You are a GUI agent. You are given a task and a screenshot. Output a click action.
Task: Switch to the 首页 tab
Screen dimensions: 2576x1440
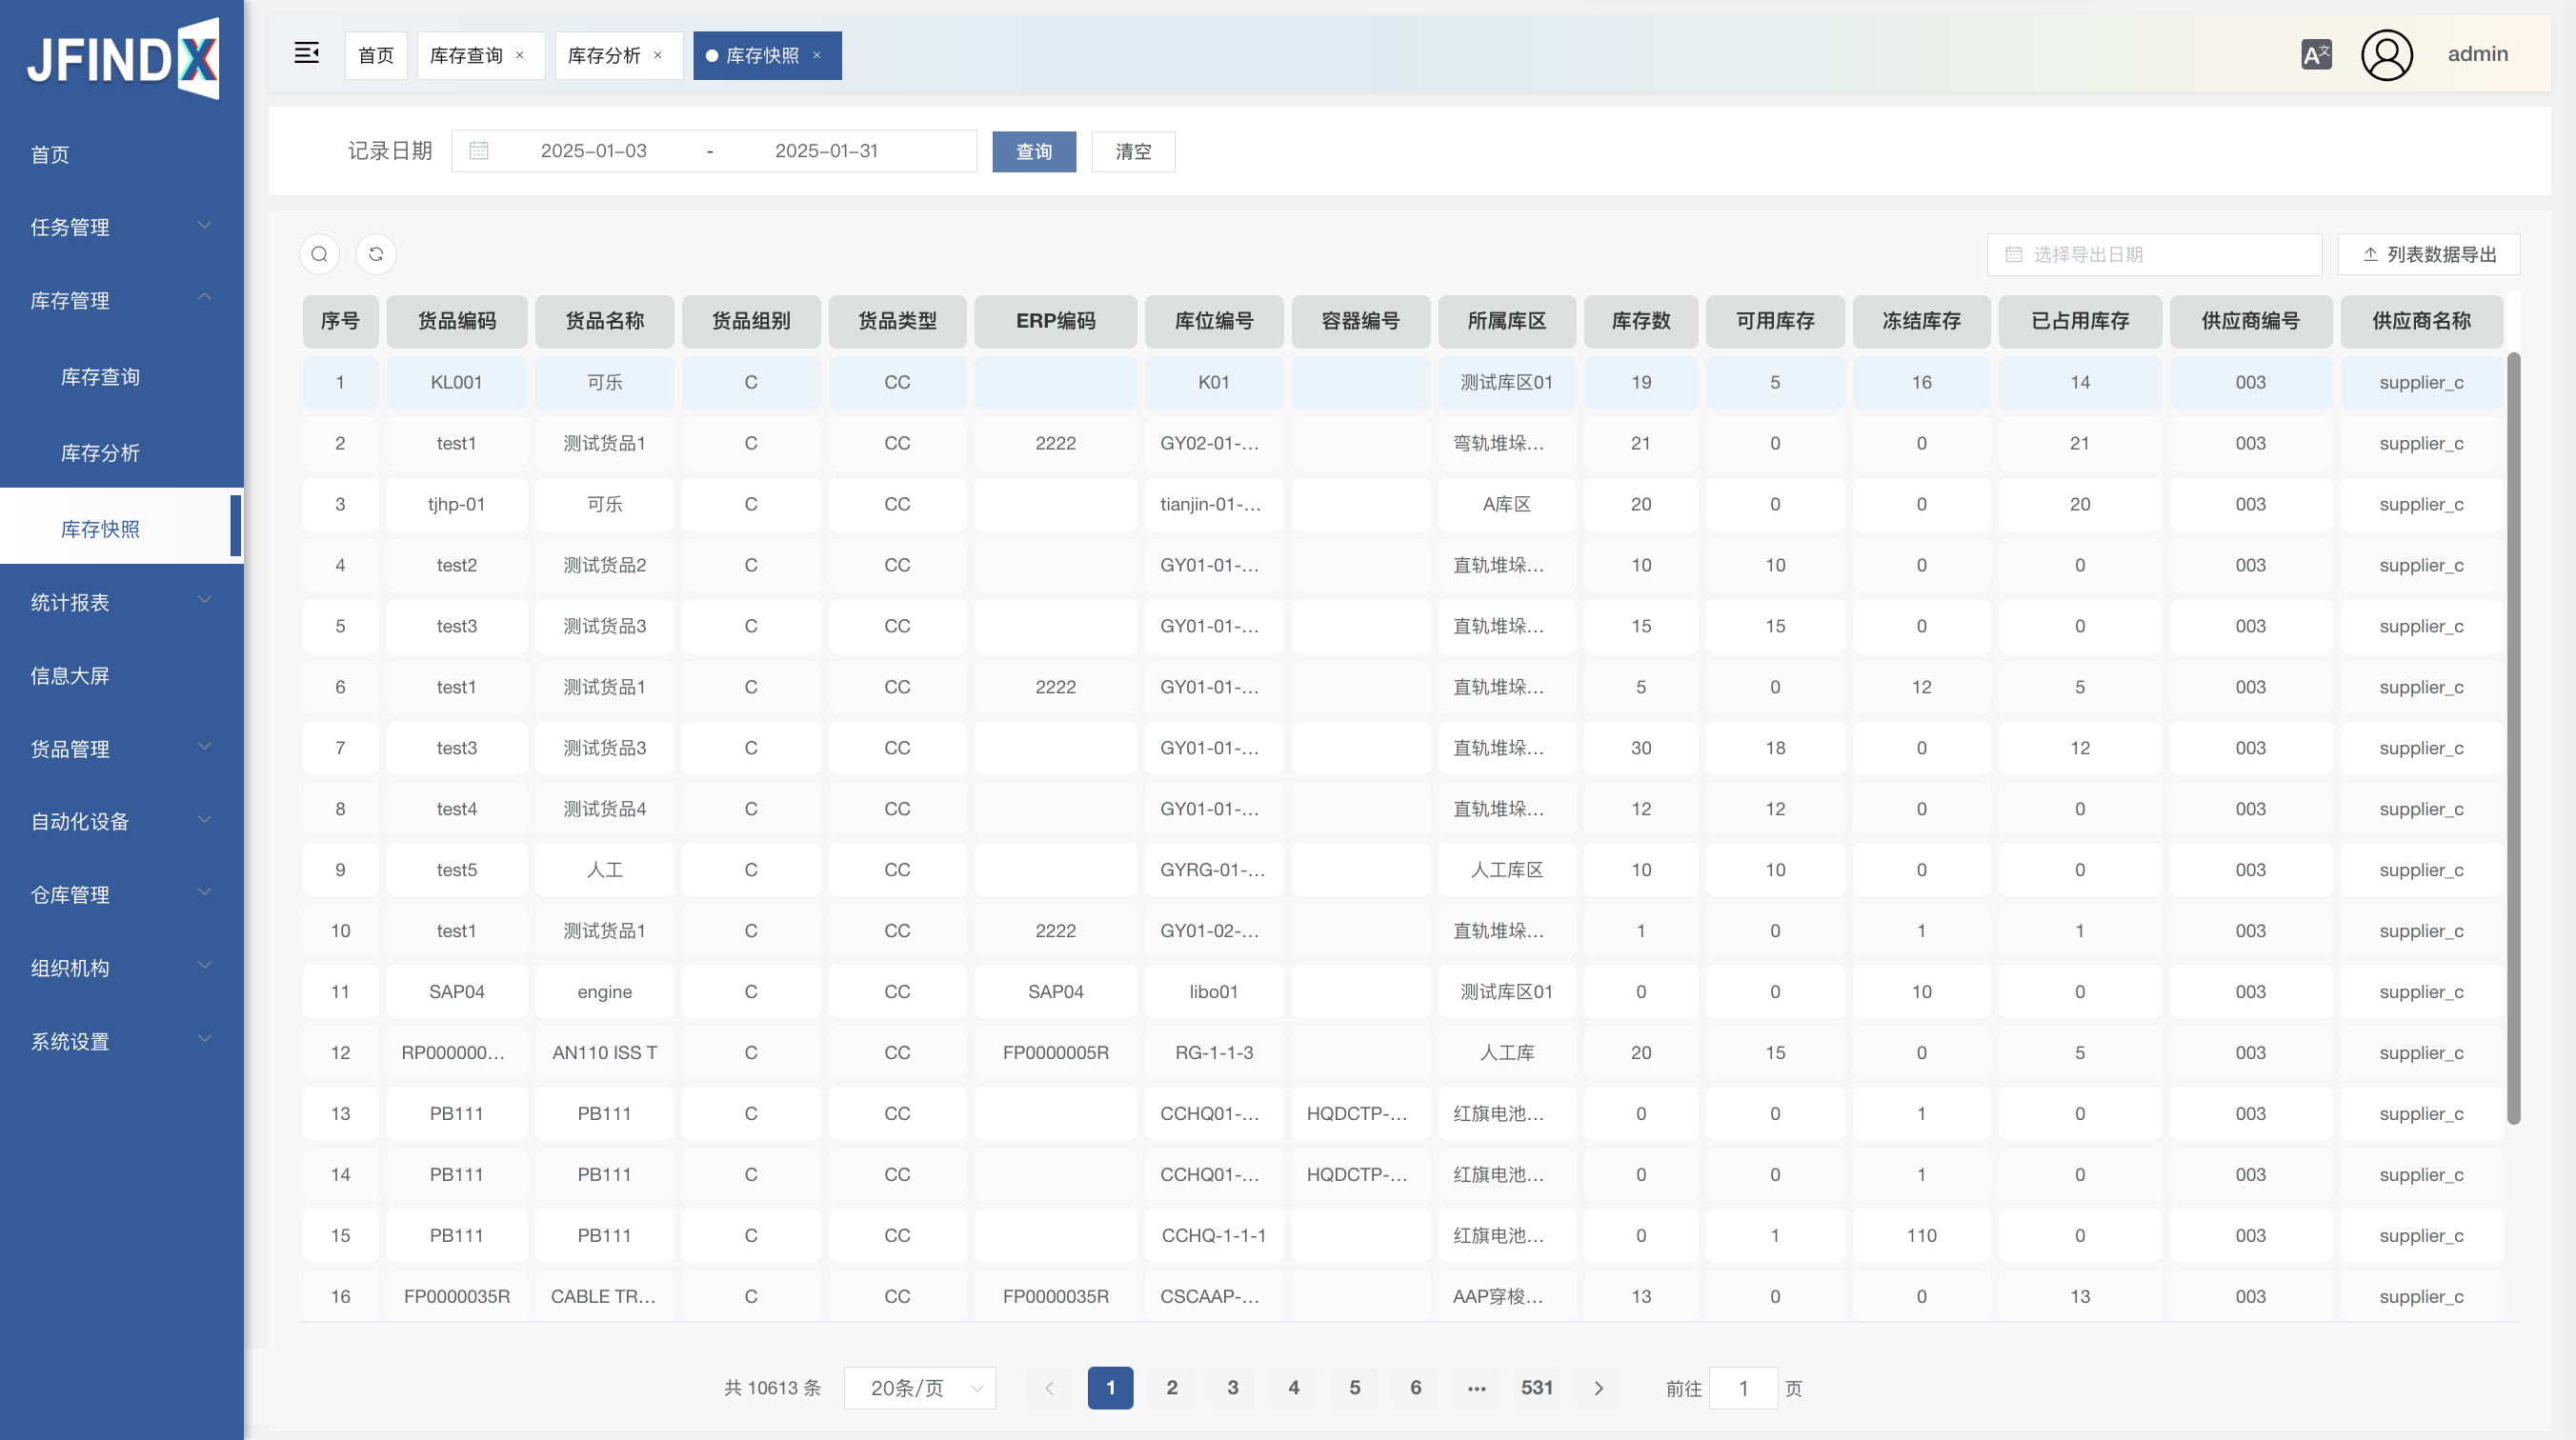(x=376, y=55)
